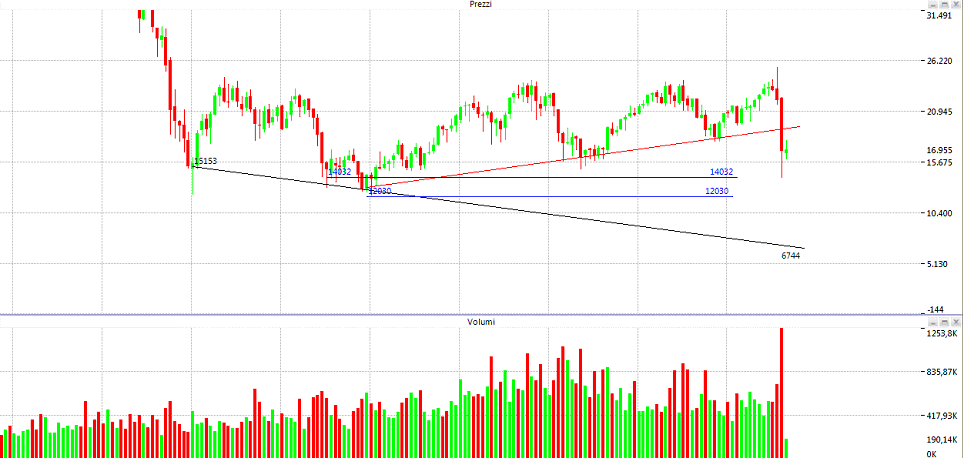Click the 835,87K volume axis value
The height and width of the screenshot is (458, 963).
pos(943,372)
